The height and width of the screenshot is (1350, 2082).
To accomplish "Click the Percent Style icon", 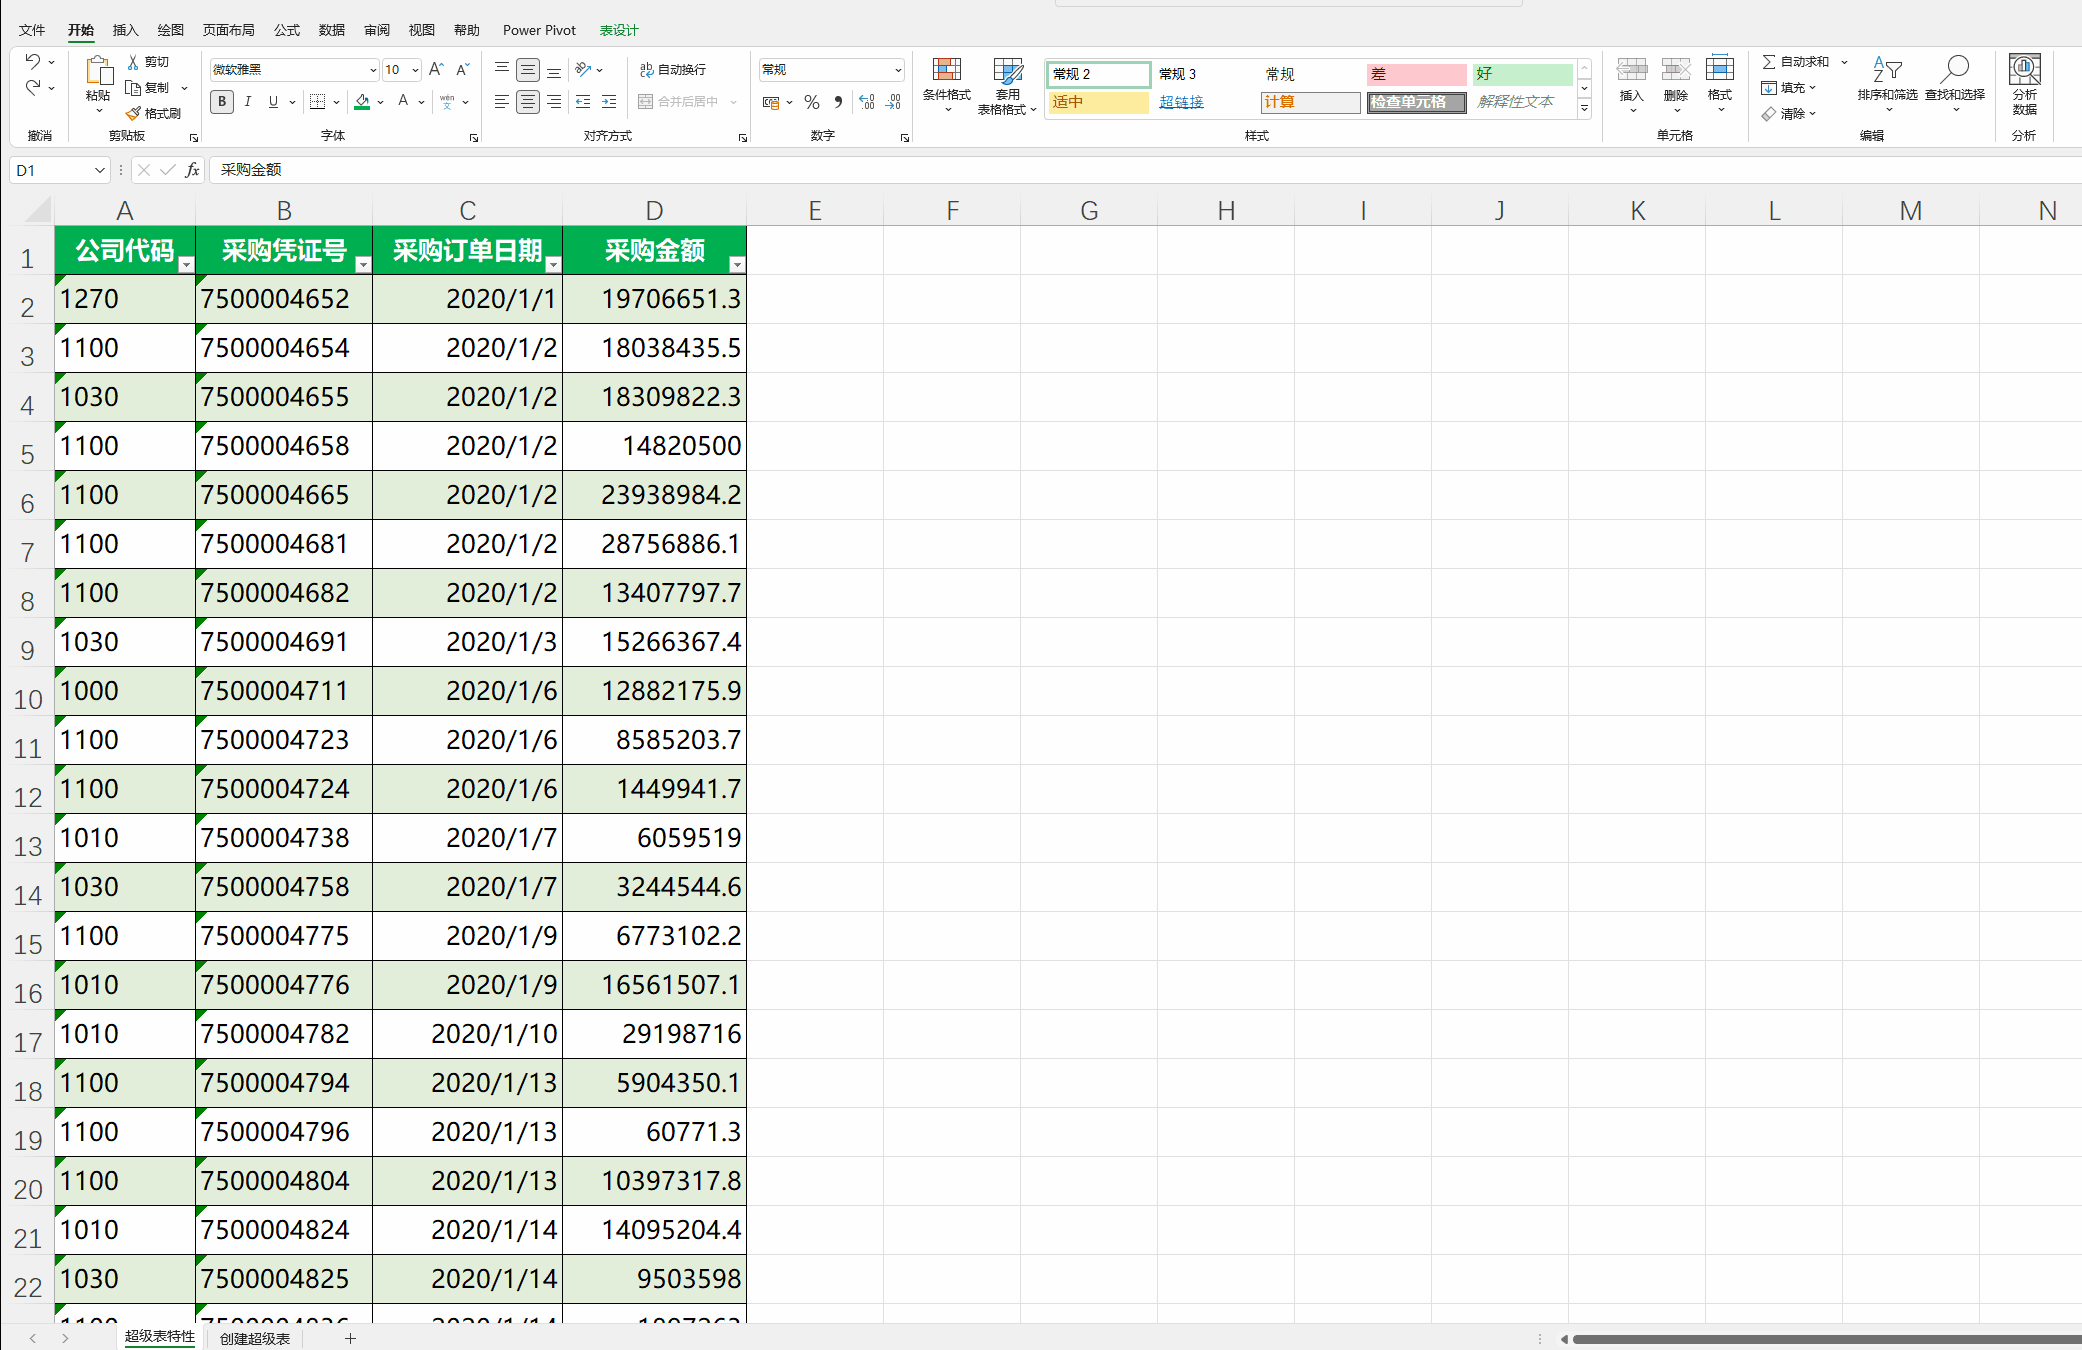I will pyautogui.click(x=812, y=102).
